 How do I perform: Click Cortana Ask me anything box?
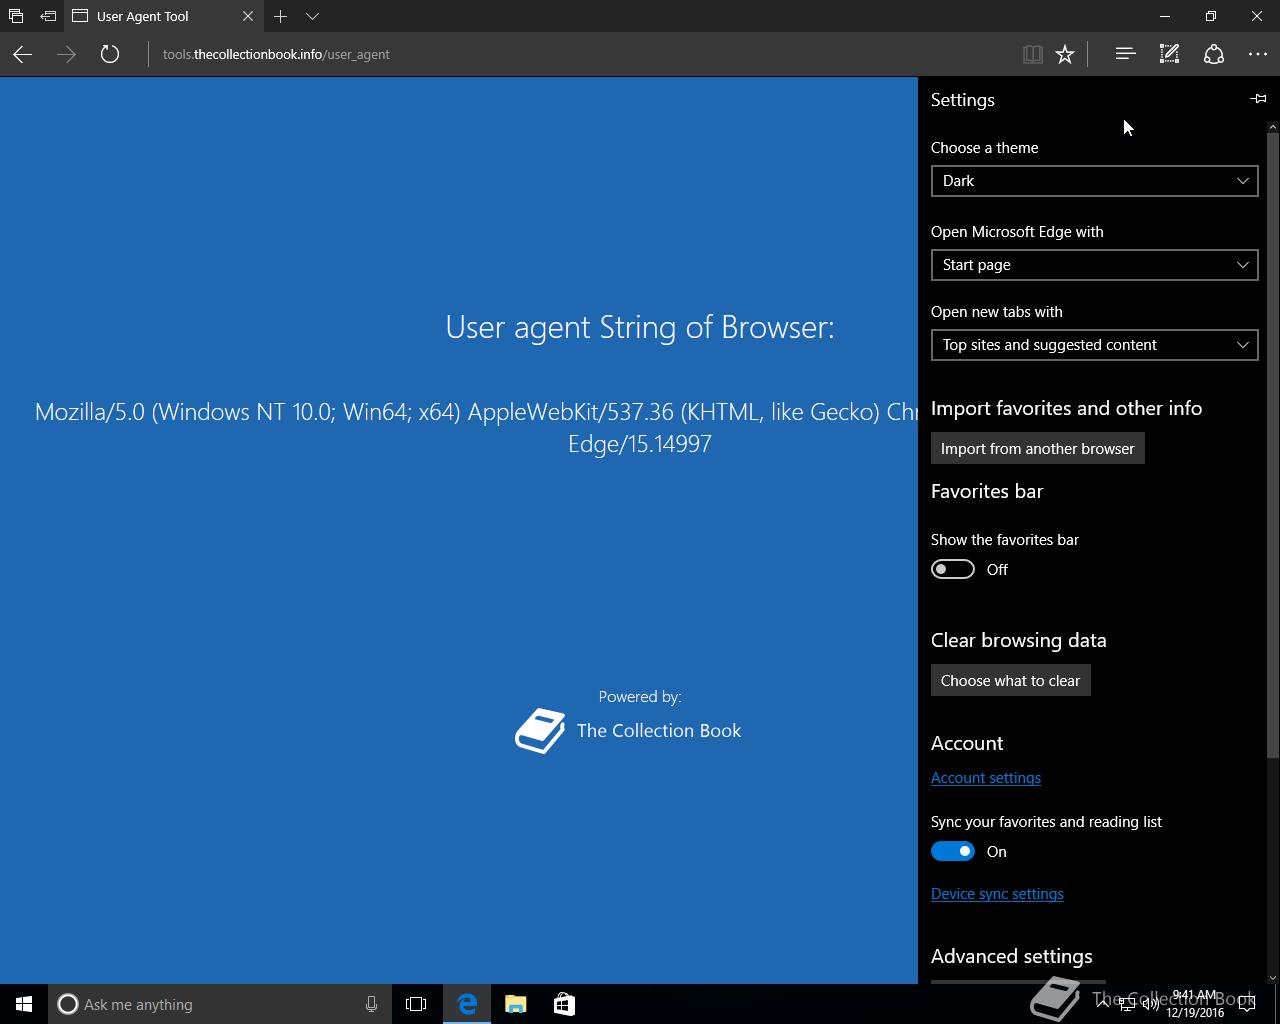(x=219, y=1004)
